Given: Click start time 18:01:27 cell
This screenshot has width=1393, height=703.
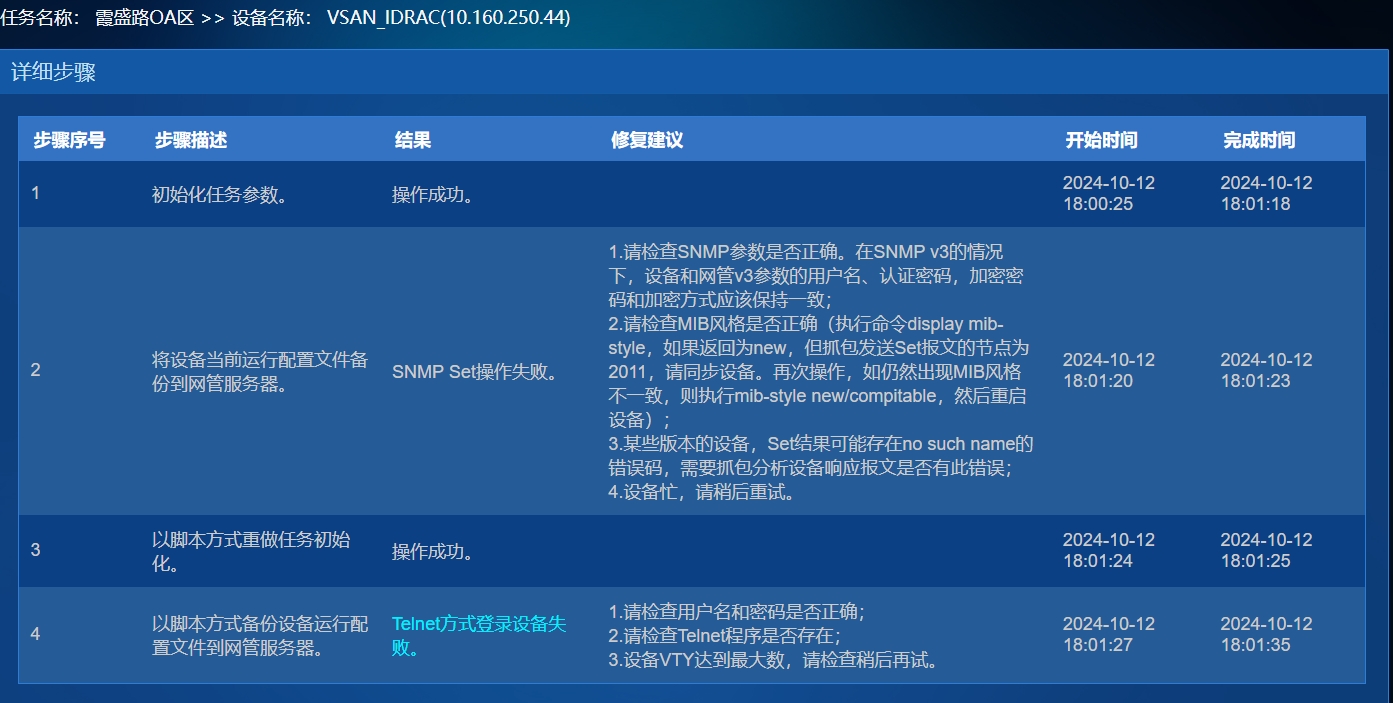Looking at the screenshot, I should pos(1108,634).
